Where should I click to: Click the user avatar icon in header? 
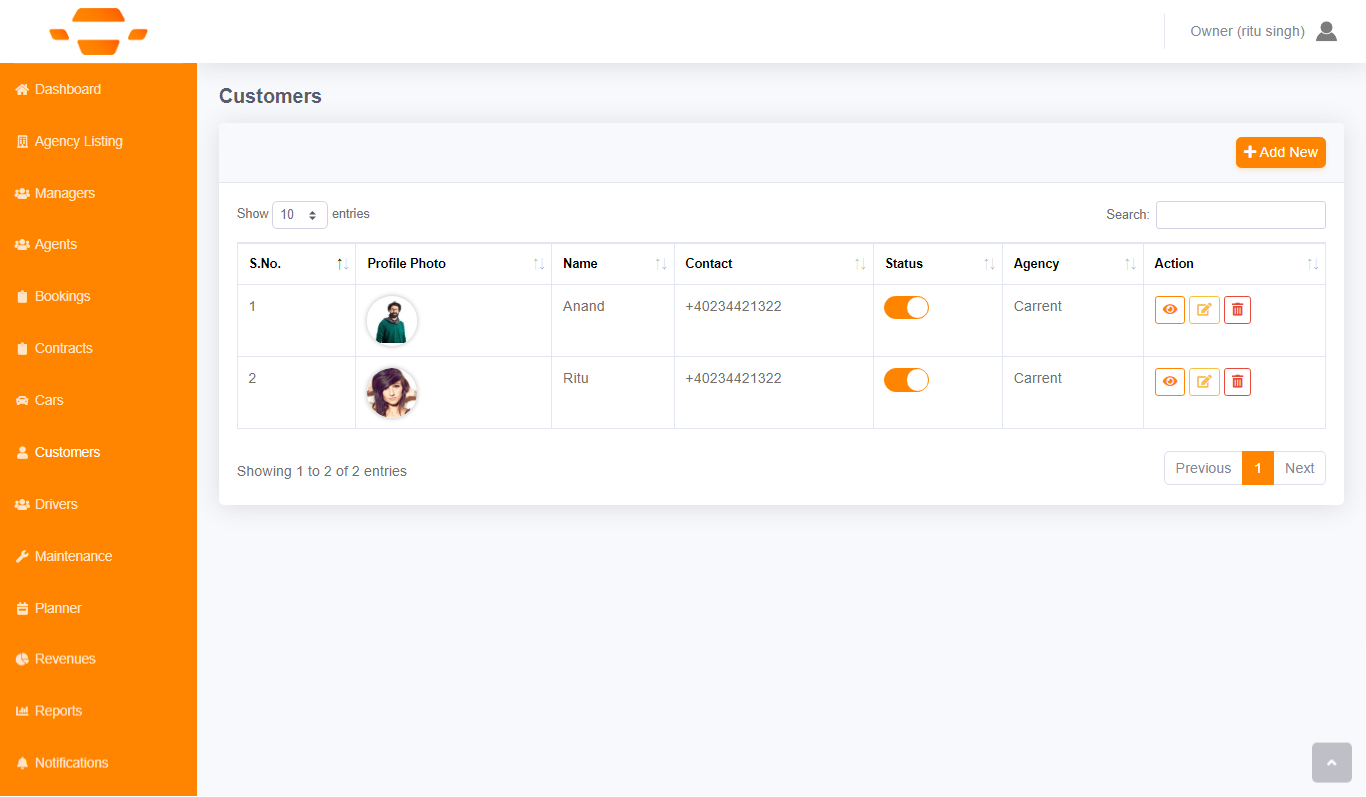tap(1326, 31)
